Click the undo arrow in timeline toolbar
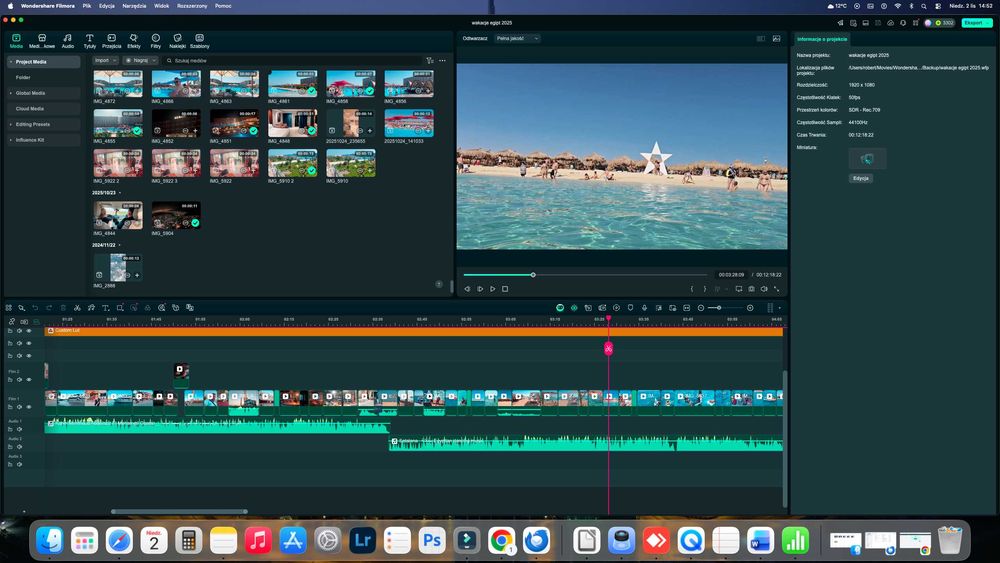 pyautogui.click(x=35, y=307)
